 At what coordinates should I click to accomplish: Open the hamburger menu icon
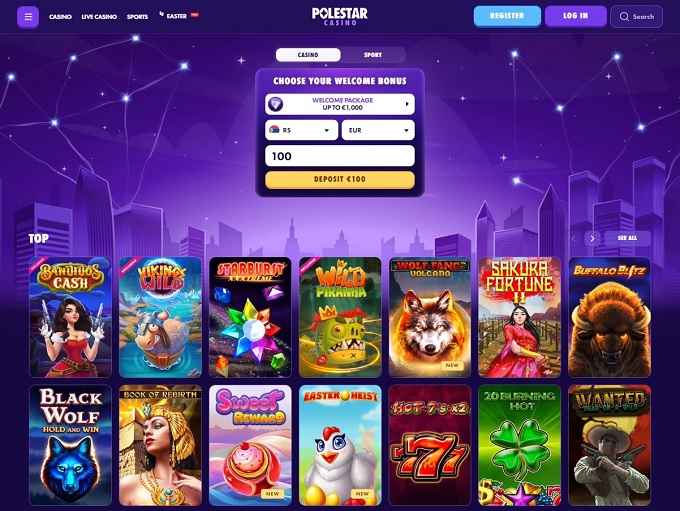[28, 17]
